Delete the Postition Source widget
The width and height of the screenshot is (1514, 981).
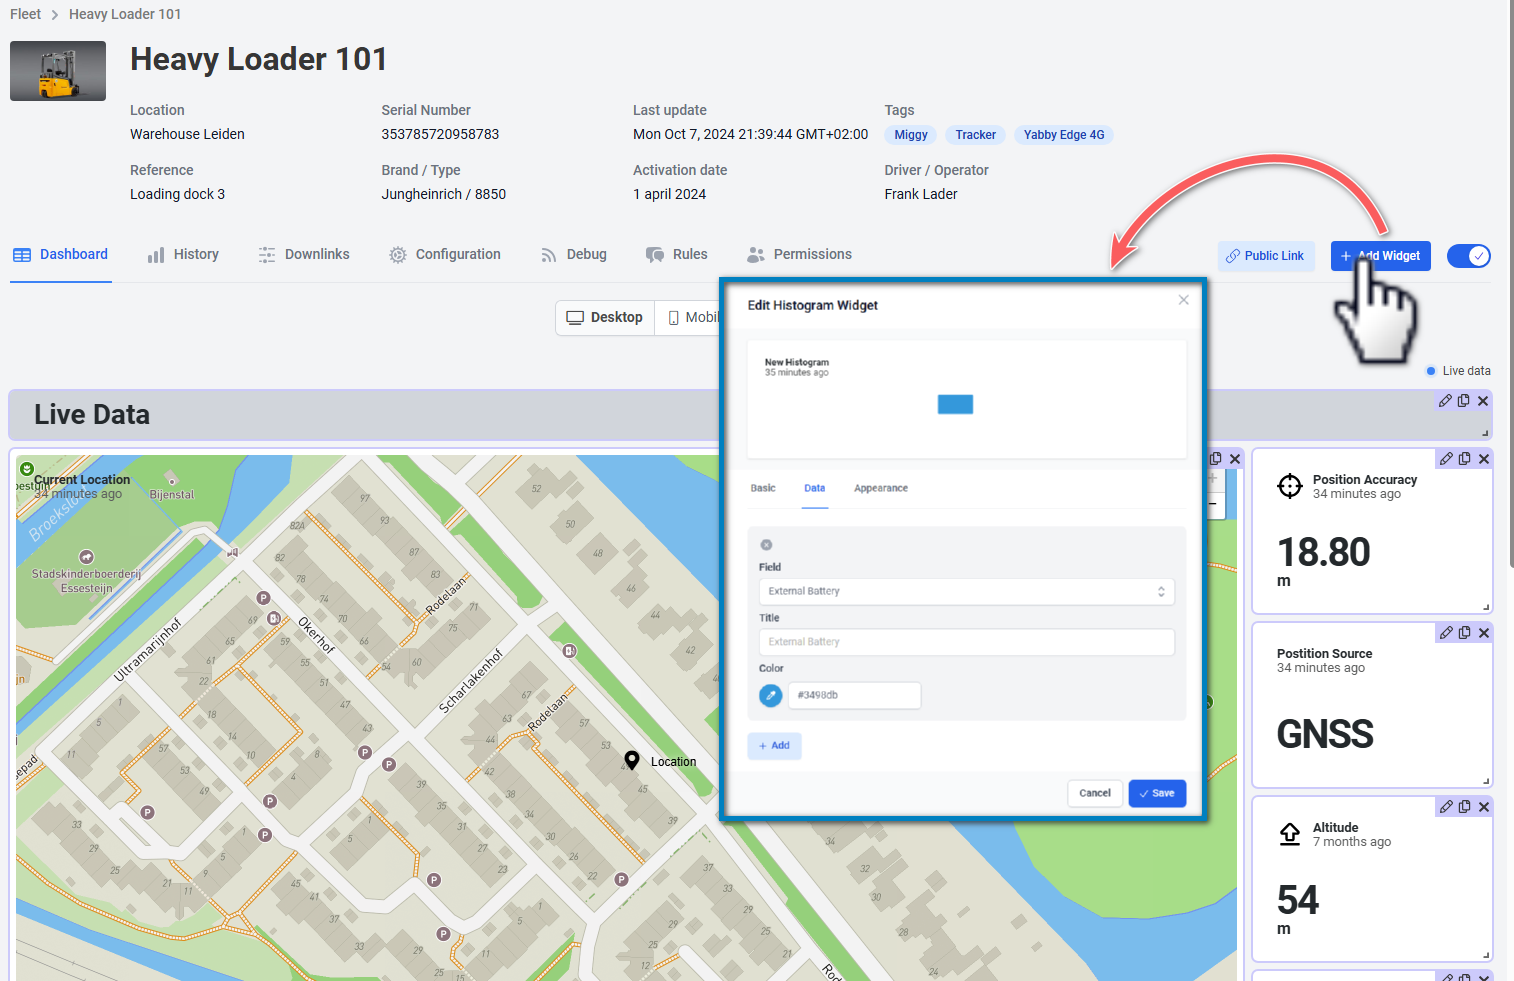pyautogui.click(x=1484, y=633)
